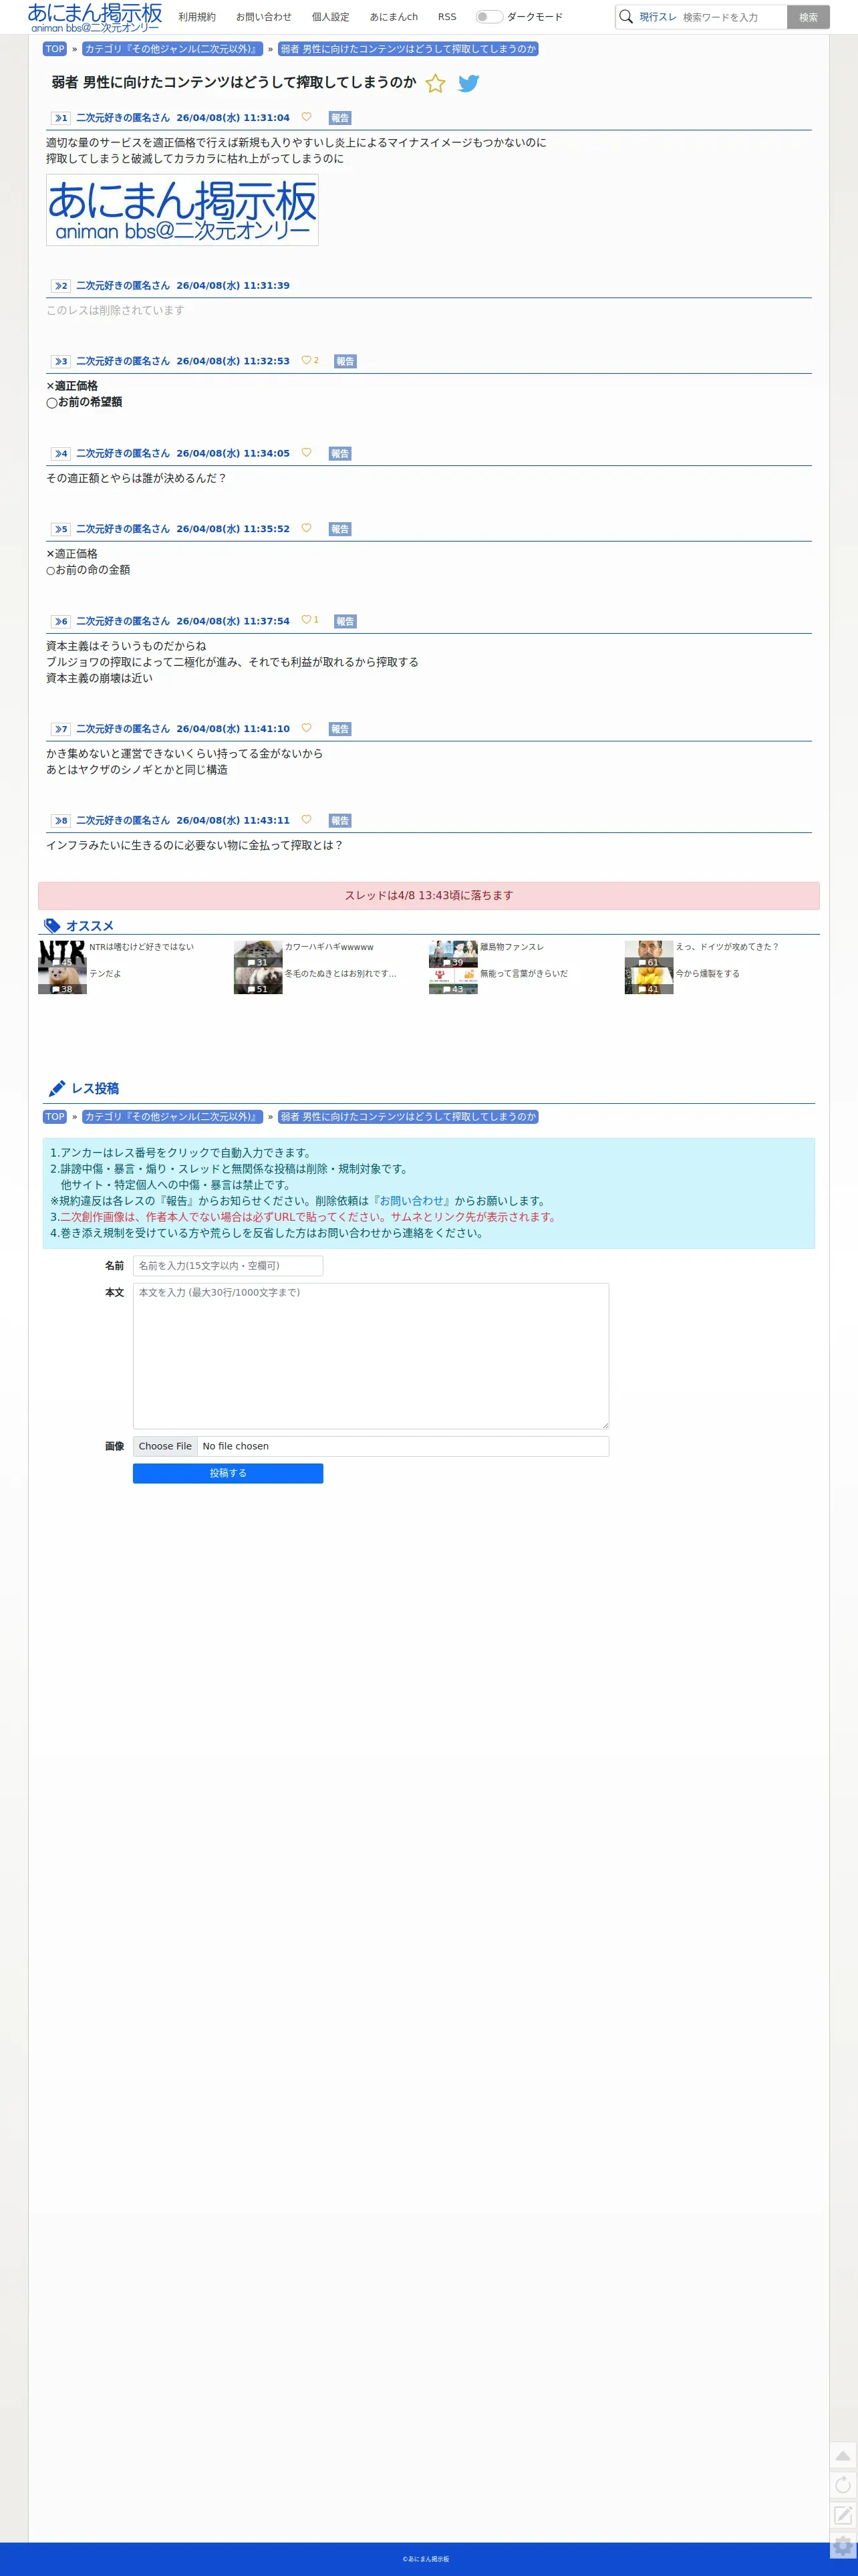Open the RSS menu link
Image resolution: width=858 pixels, height=2576 pixels.
tap(447, 17)
